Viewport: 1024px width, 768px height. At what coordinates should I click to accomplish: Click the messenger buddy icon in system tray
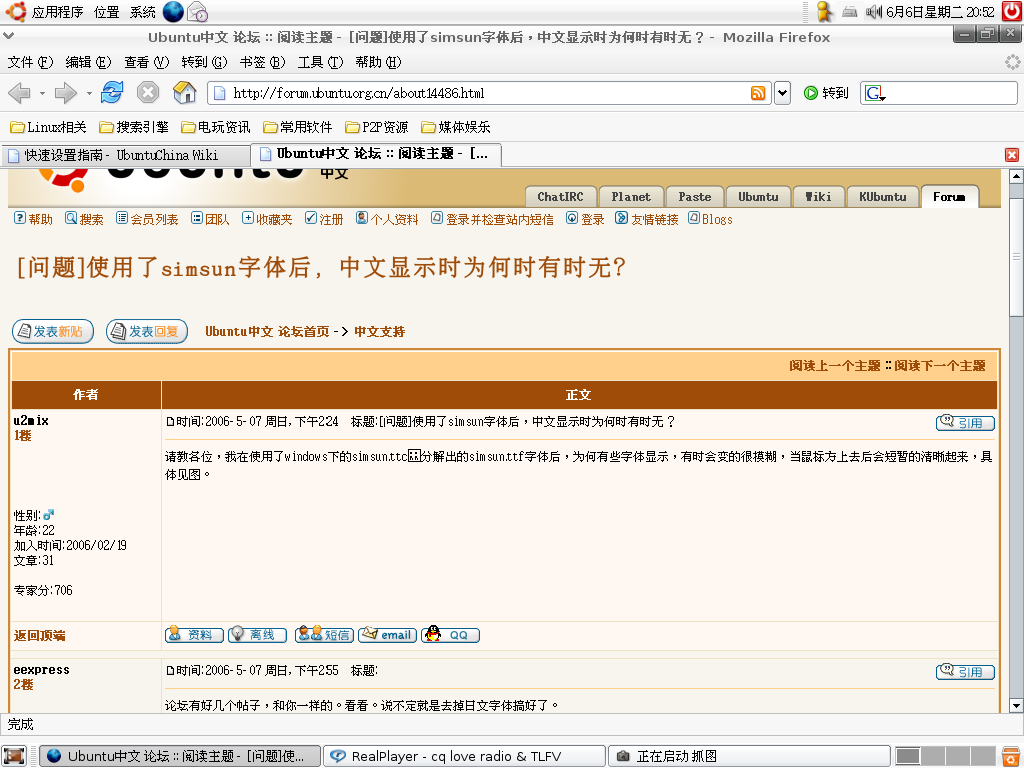[x=825, y=12]
